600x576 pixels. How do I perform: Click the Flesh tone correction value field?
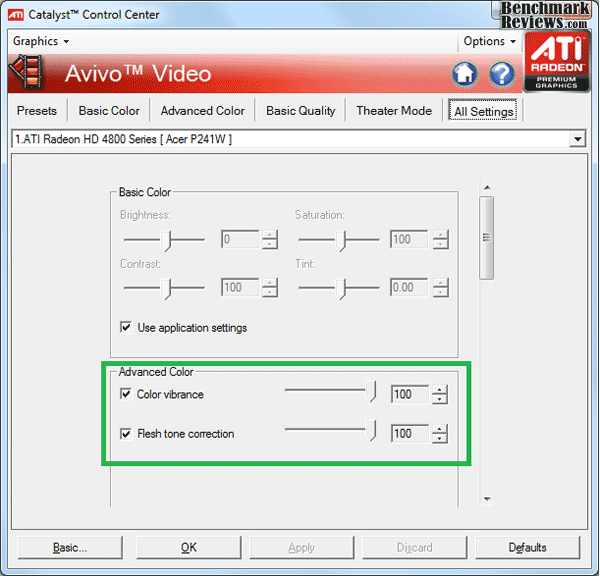(410, 434)
